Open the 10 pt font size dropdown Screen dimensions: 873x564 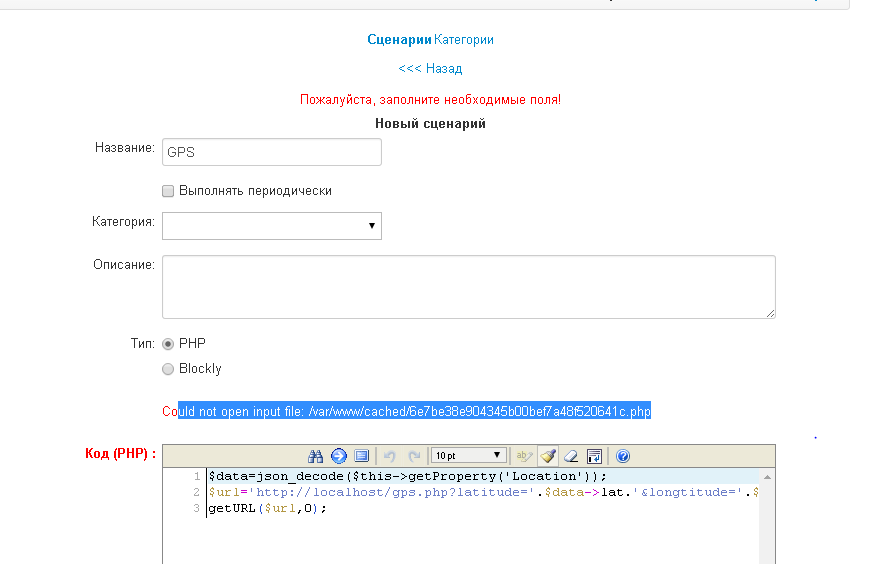(468, 456)
